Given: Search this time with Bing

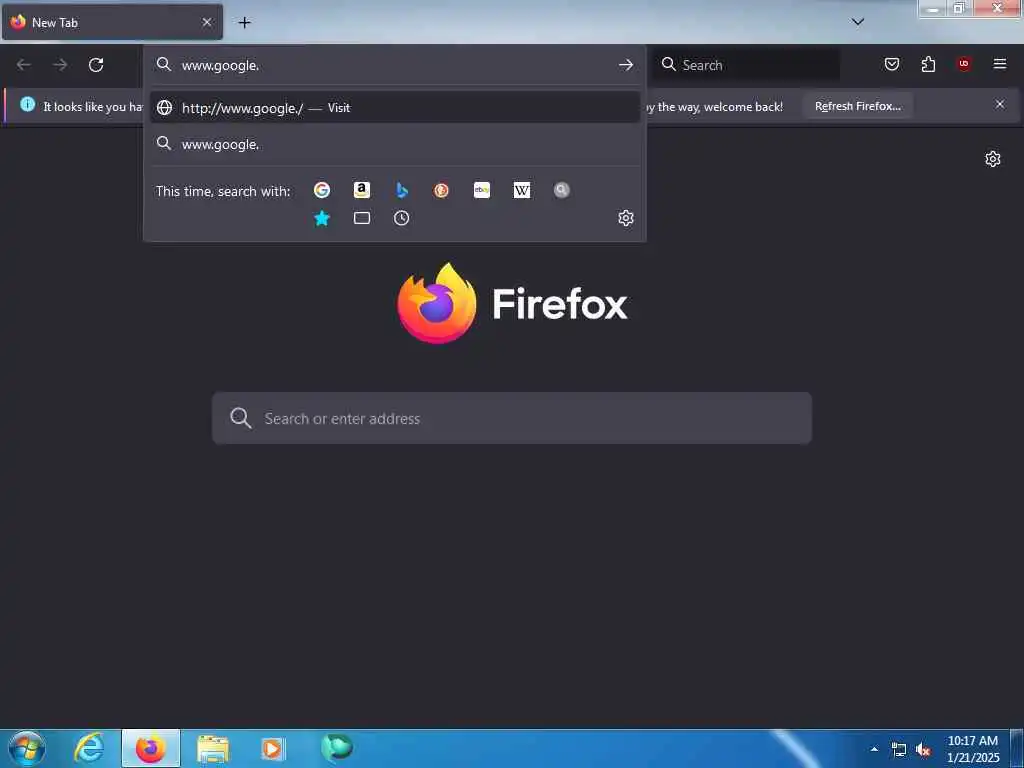Looking at the screenshot, I should pyautogui.click(x=402, y=190).
